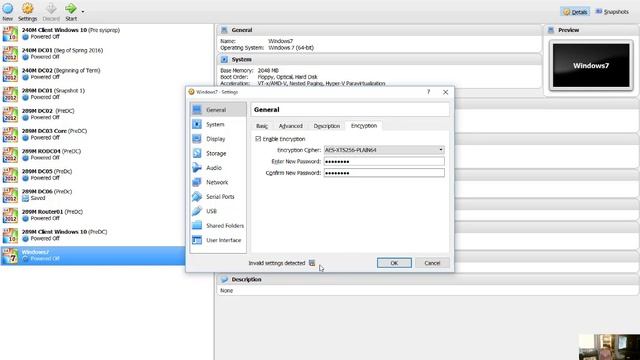The width and height of the screenshot is (640, 360).
Task: Click the Discard toolbar icon
Action: click(x=51, y=11)
